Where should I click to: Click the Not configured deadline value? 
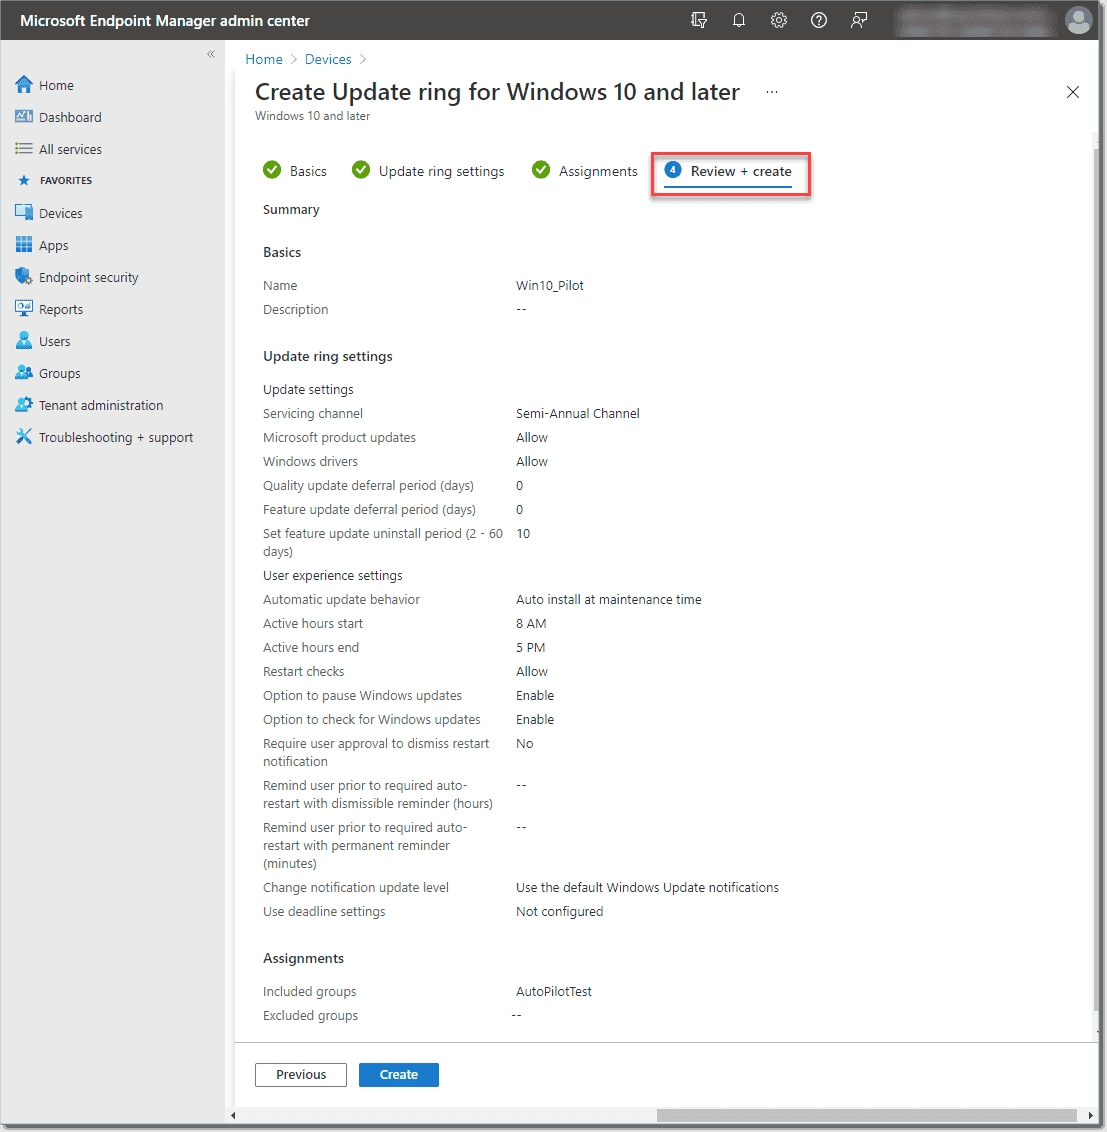(x=560, y=911)
